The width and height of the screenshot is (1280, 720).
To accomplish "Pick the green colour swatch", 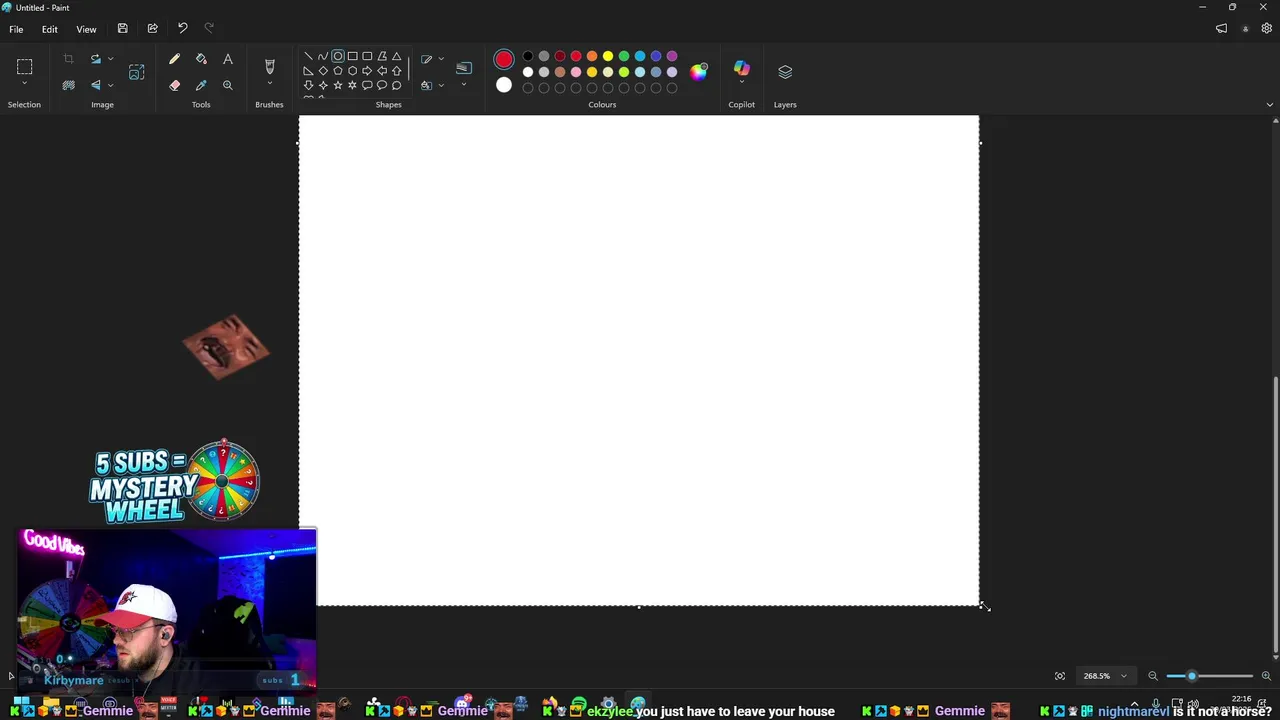I will [x=624, y=56].
